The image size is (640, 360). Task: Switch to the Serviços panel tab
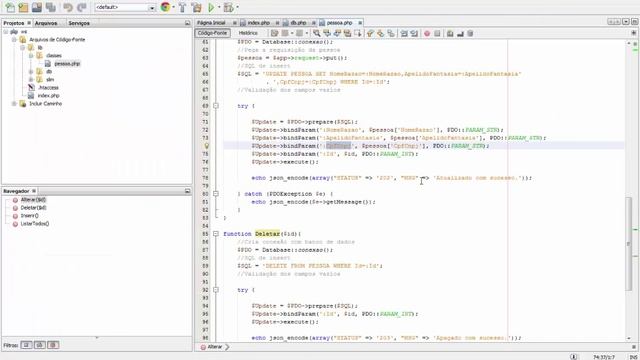[x=79, y=23]
